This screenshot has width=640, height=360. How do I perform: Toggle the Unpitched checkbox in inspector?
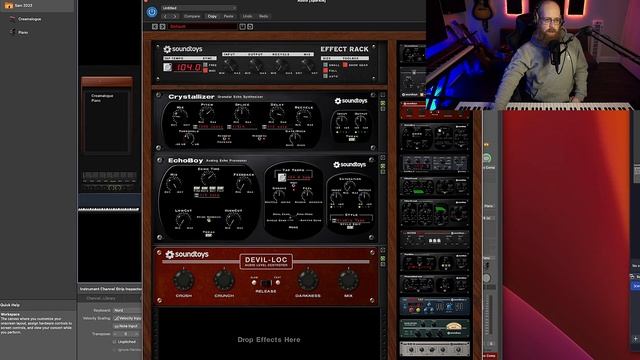[x=114, y=342]
